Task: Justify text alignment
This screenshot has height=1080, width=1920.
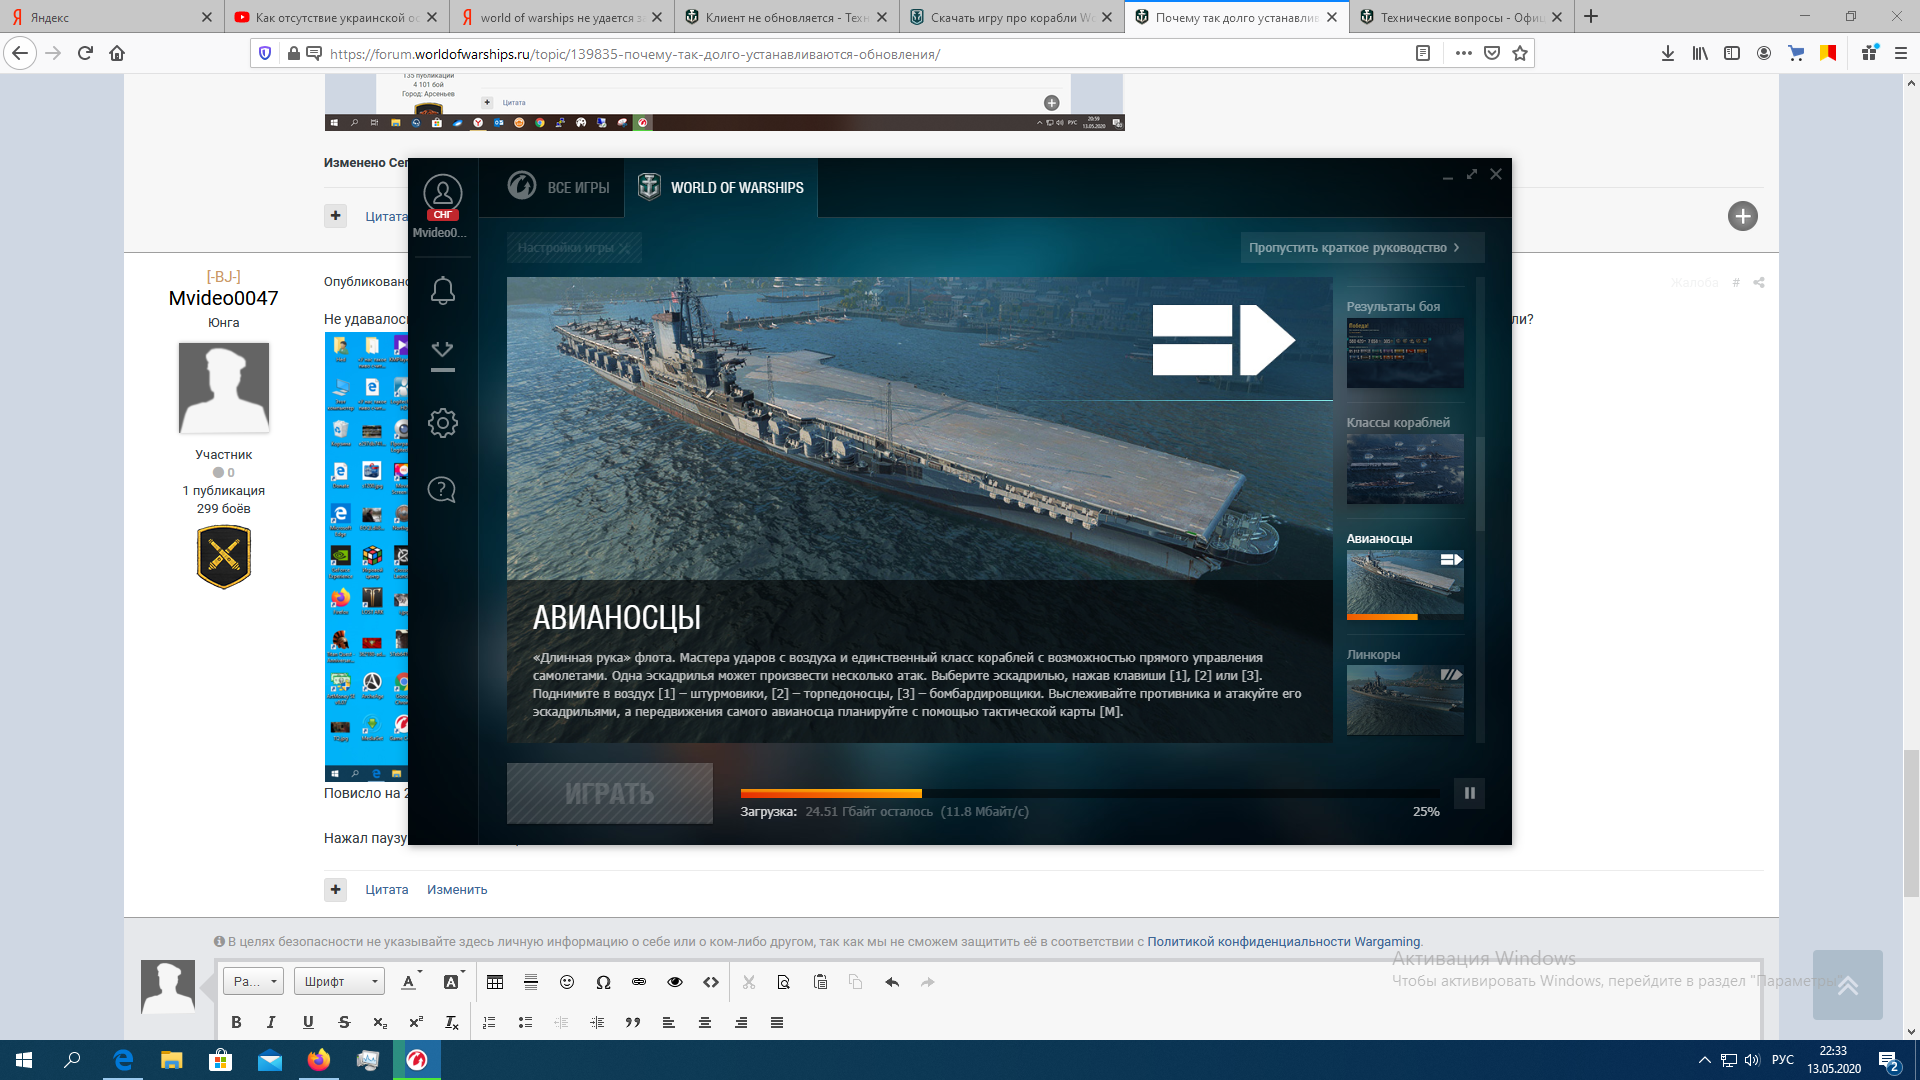Action: [x=777, y=1022]
